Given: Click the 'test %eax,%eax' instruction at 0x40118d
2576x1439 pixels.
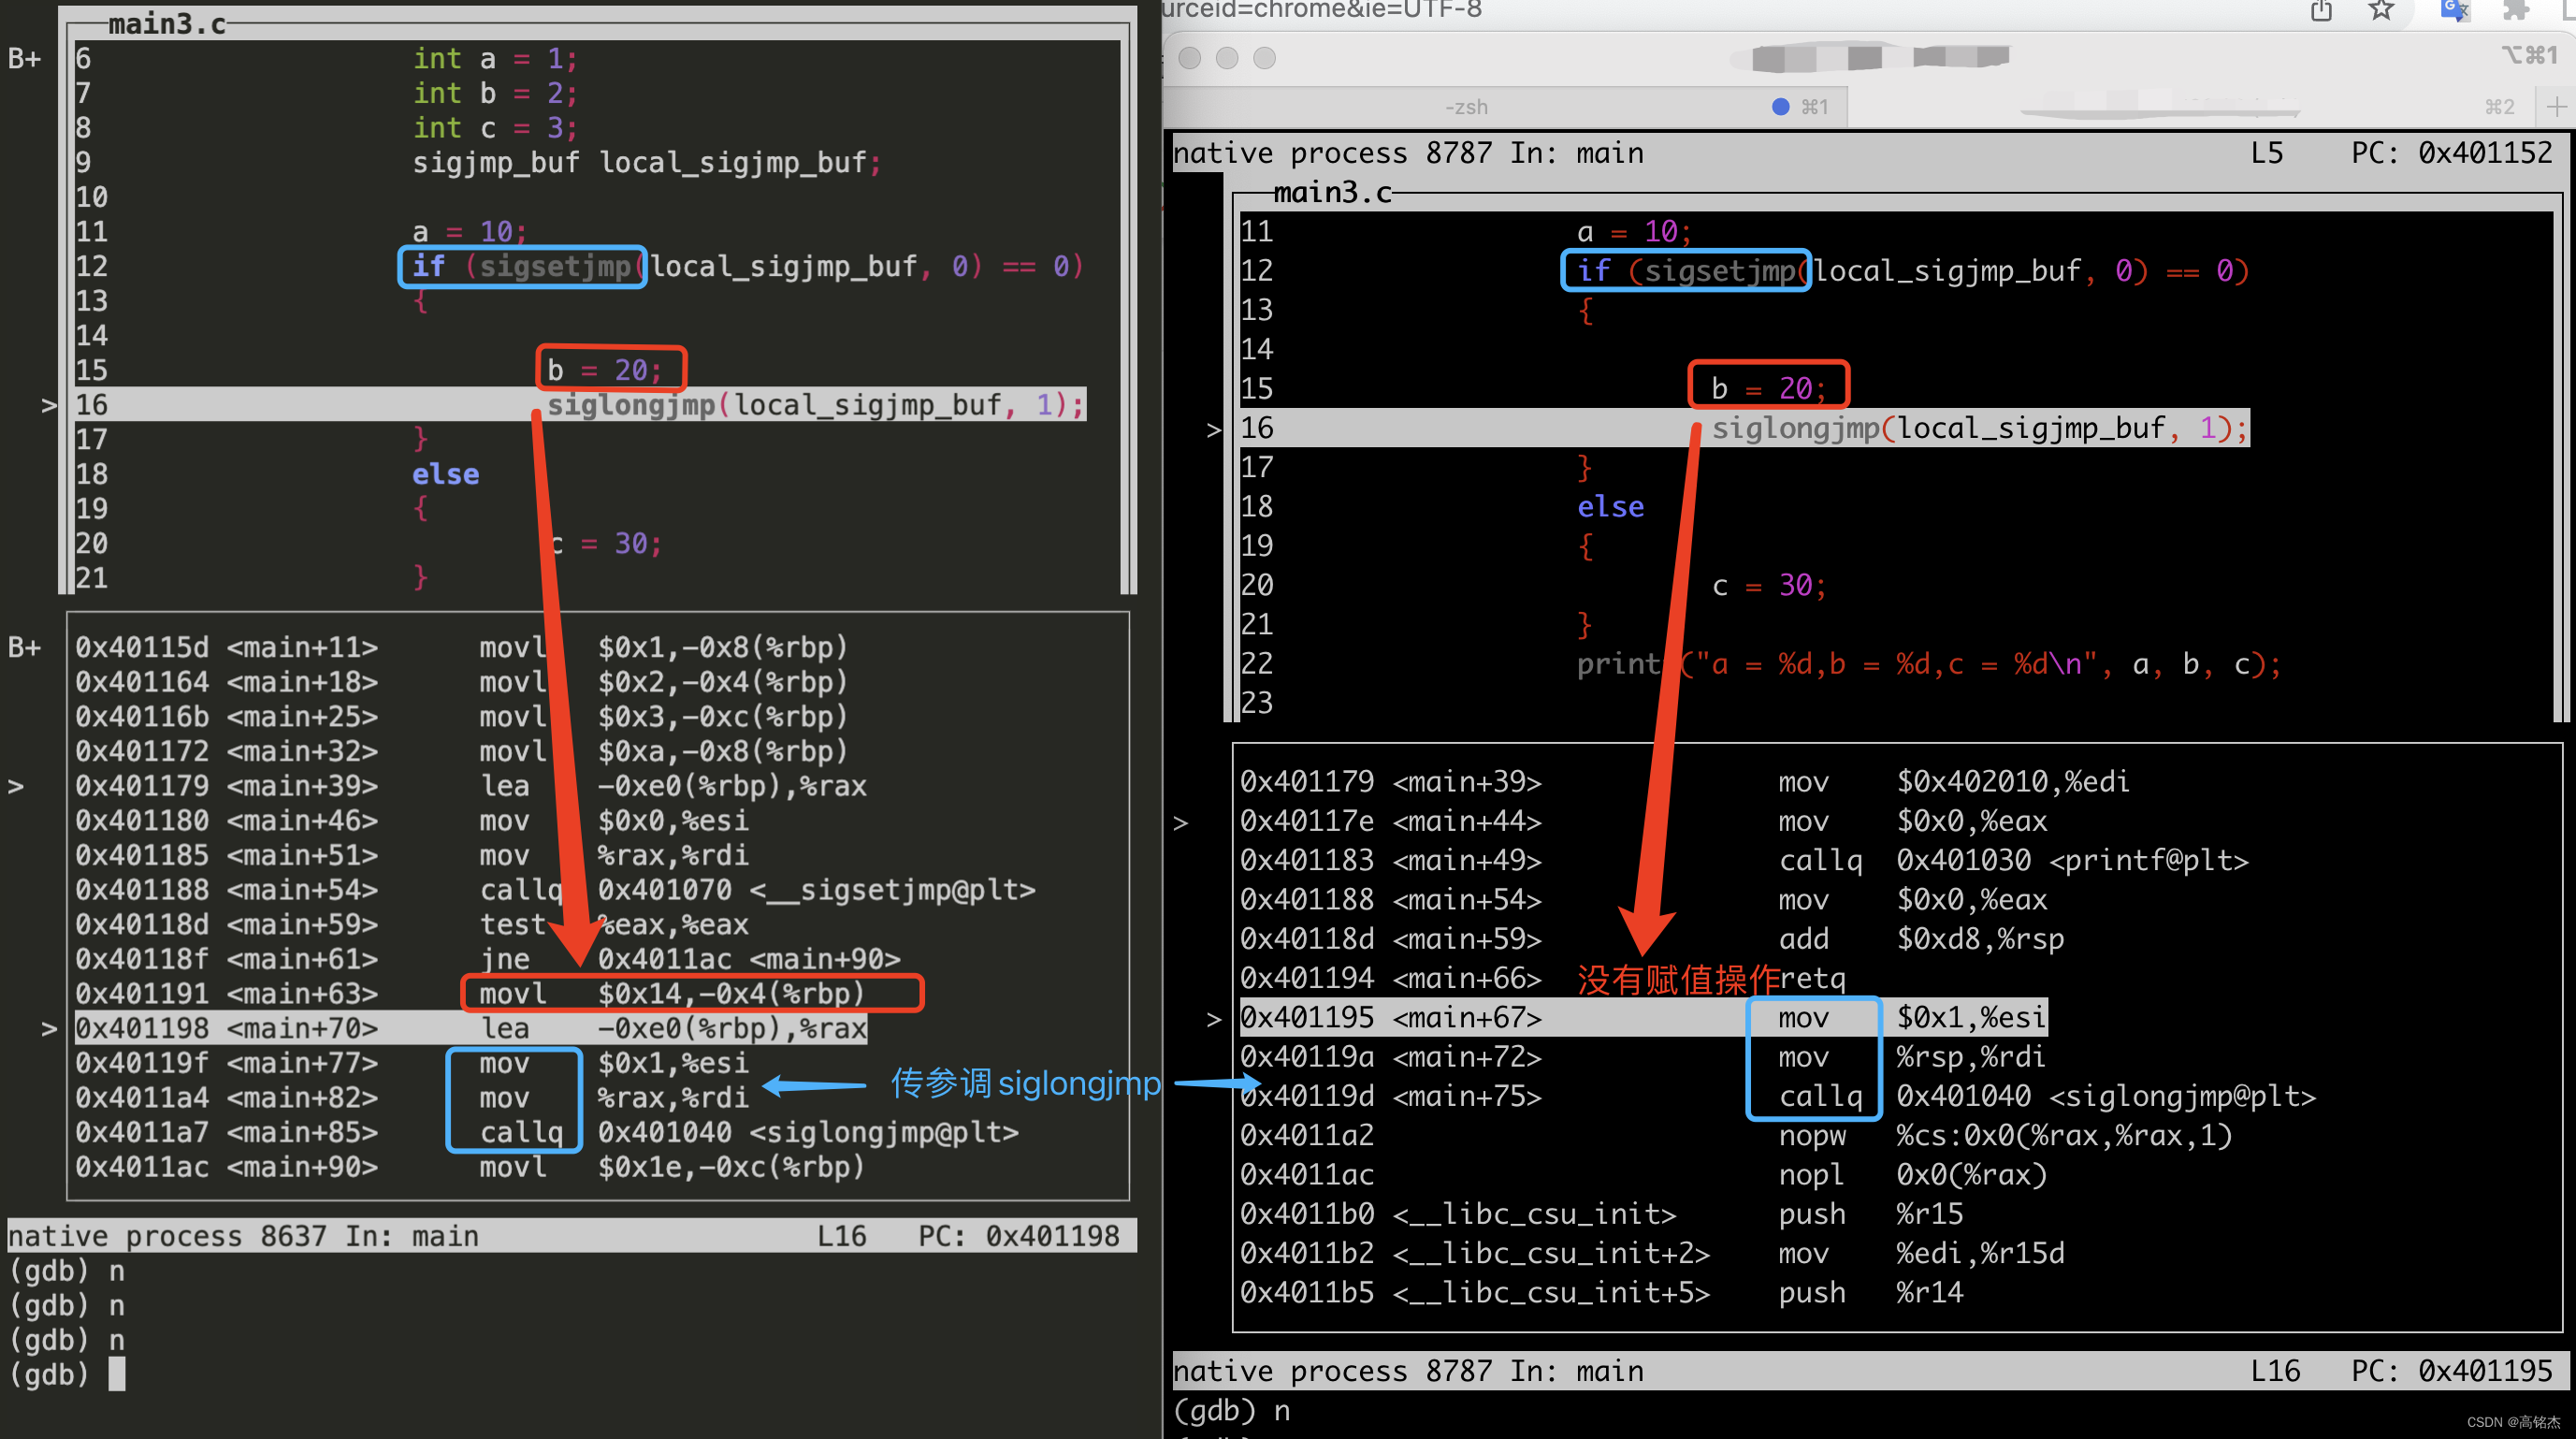Looking at the screenshot, I should (x=614, y=924).
